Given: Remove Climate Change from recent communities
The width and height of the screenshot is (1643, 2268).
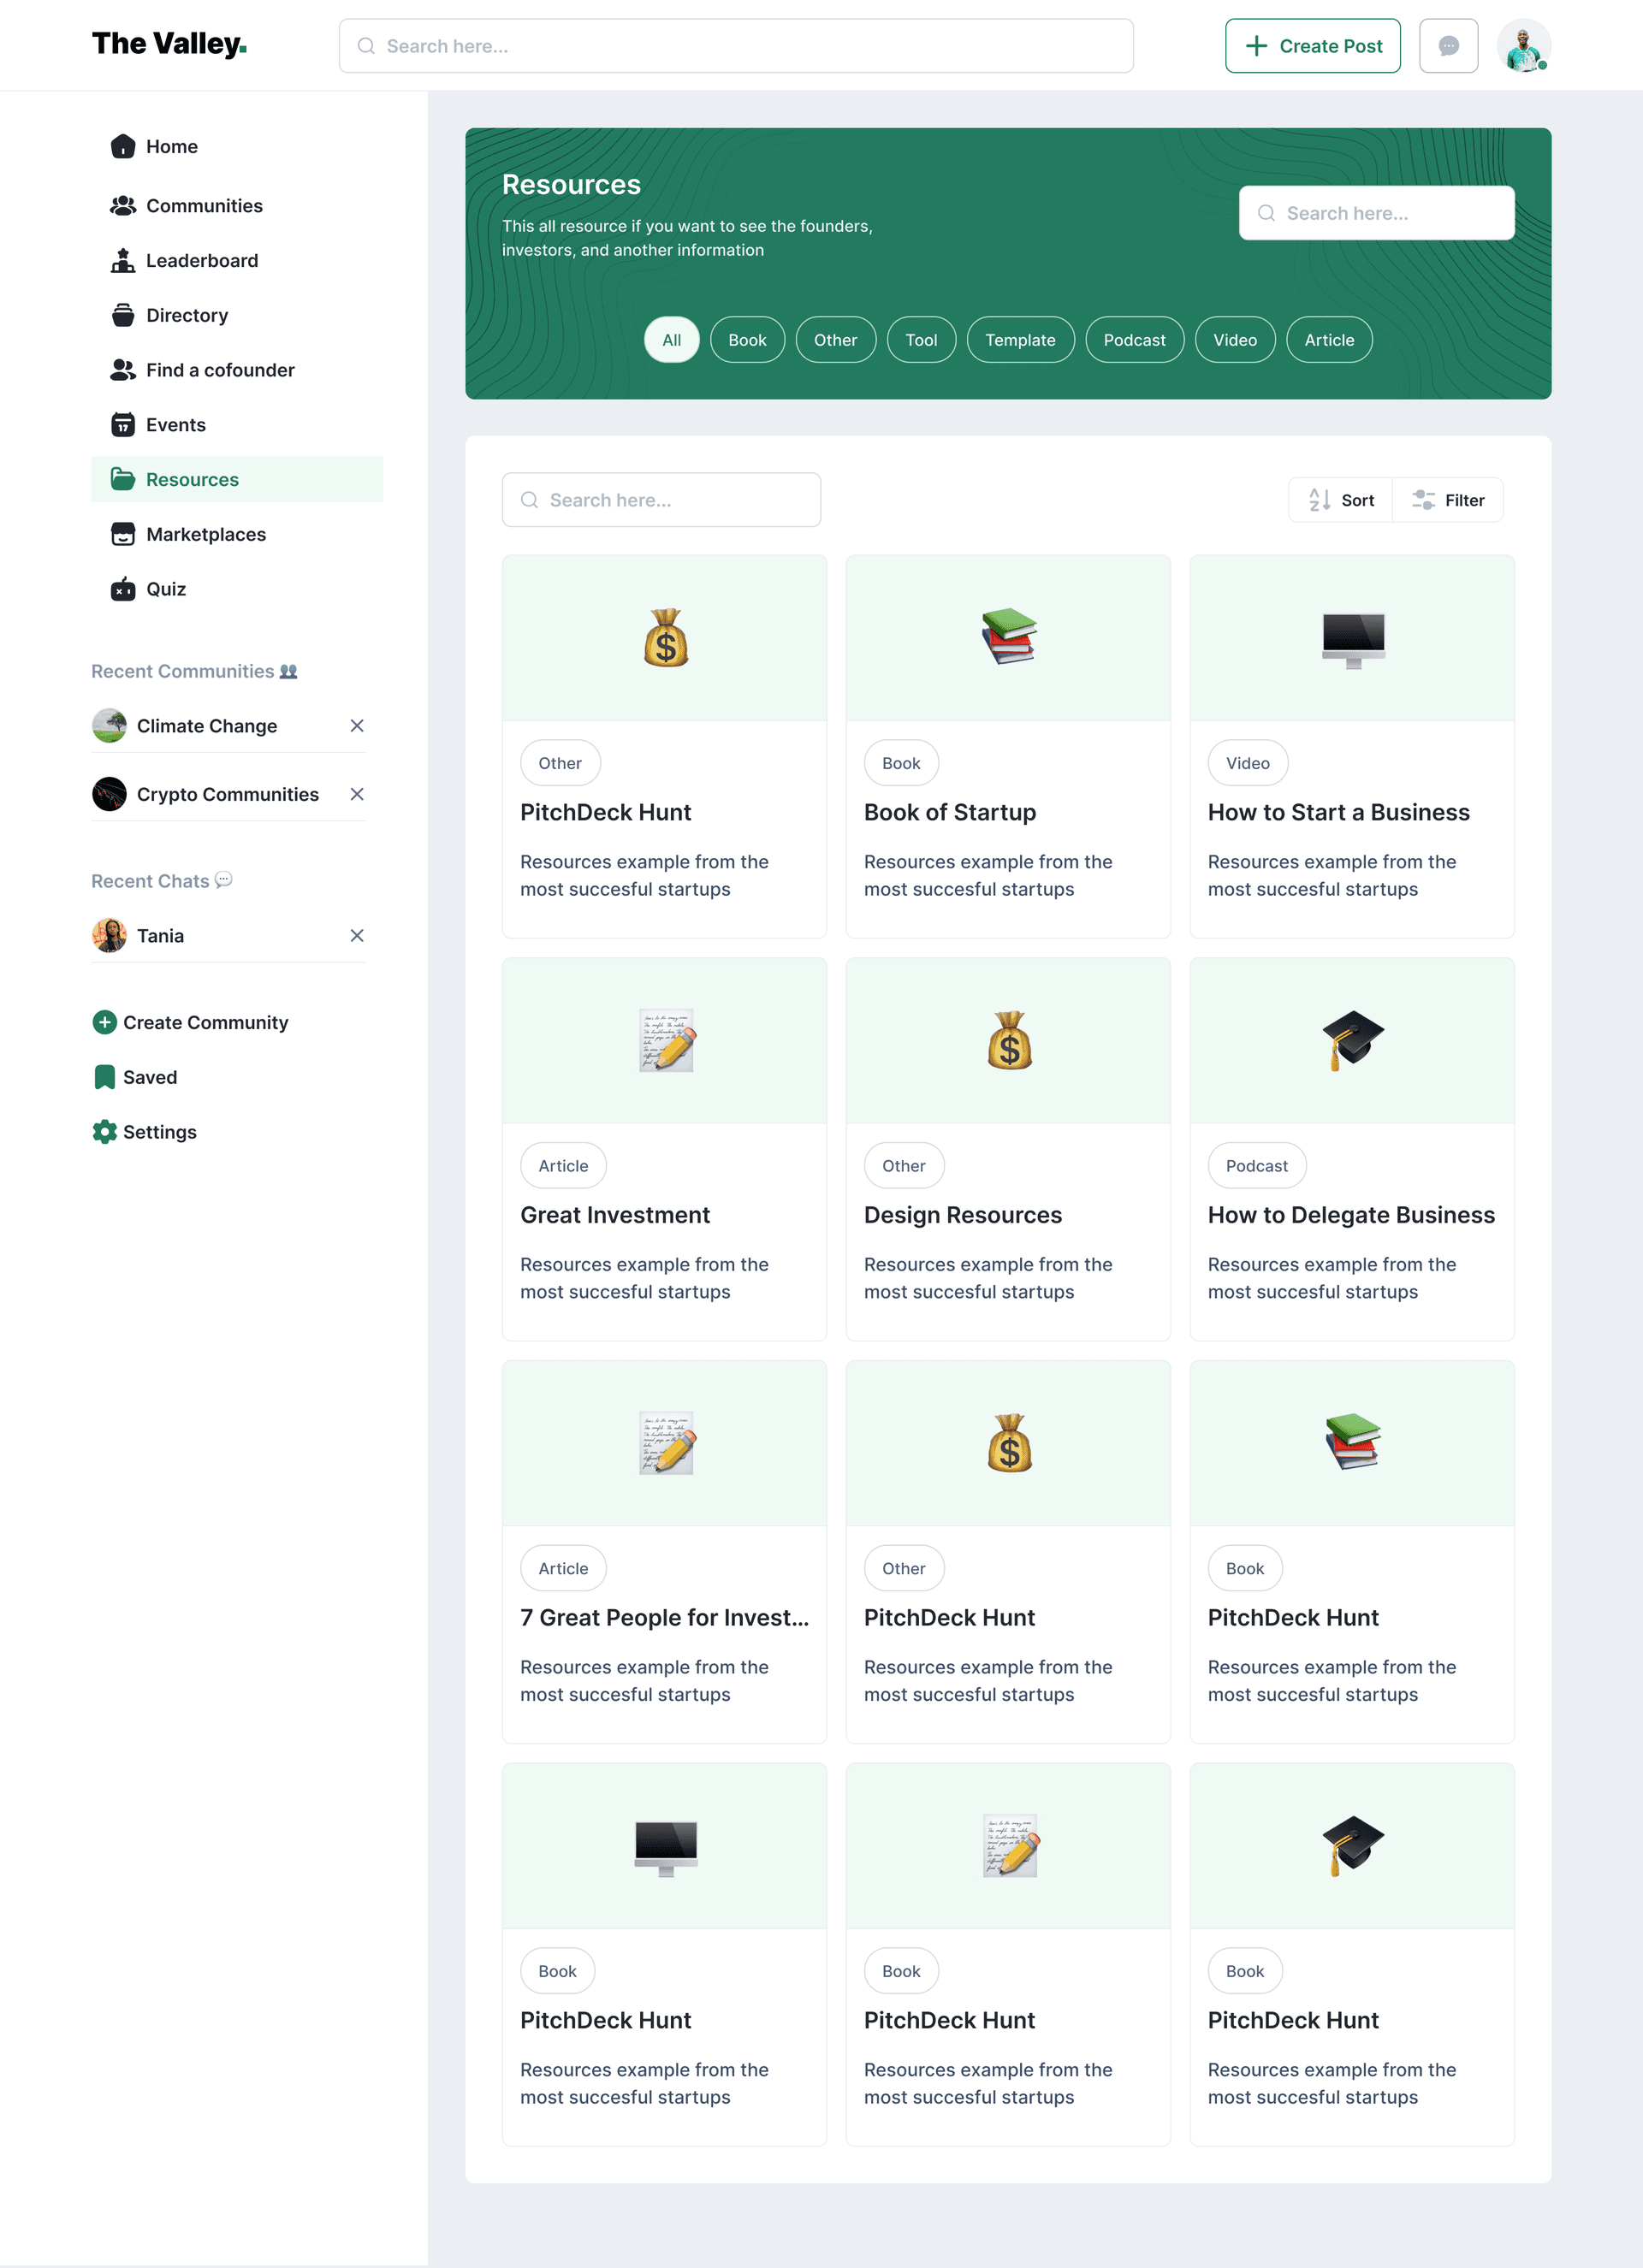Looking at the screenshot, I should click(356, 724).
